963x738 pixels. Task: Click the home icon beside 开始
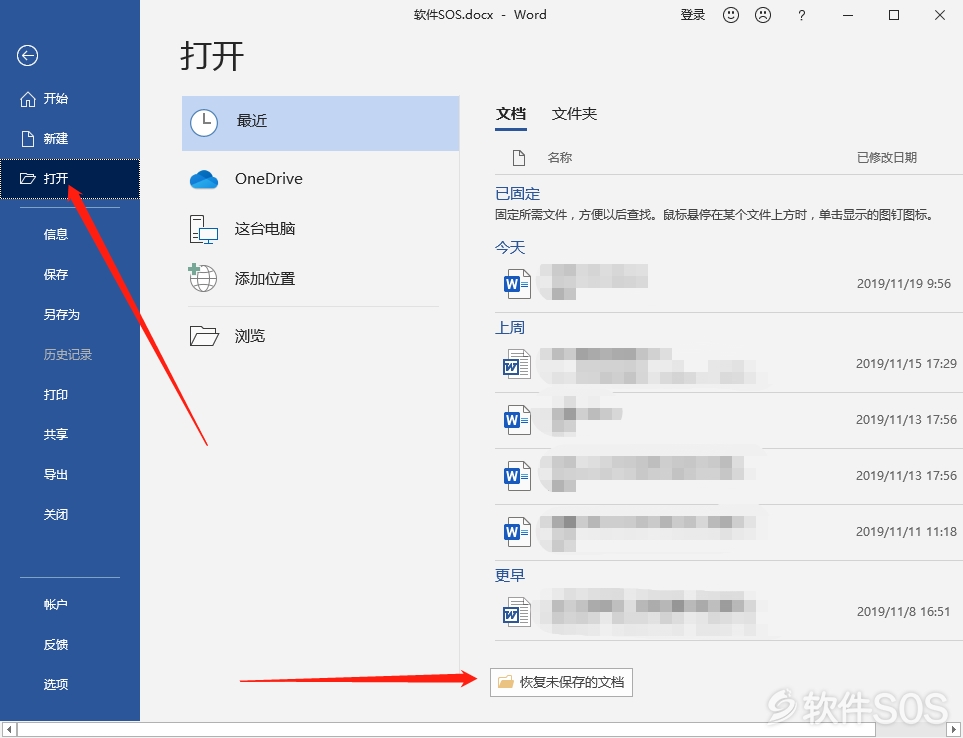(x=28, y=99)
